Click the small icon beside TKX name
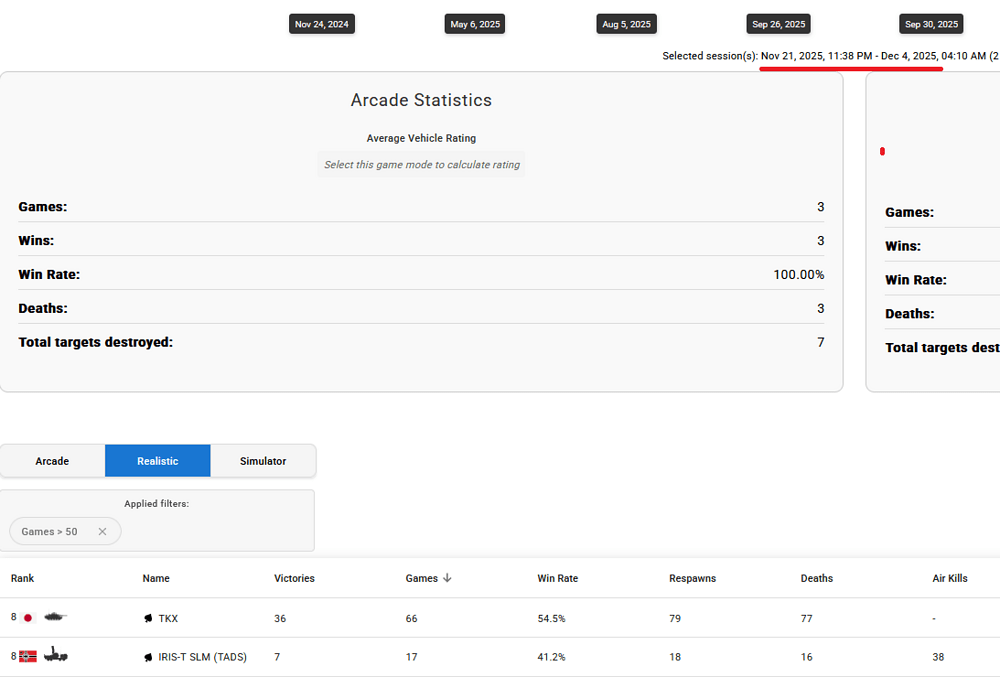The height and width of the screenshot is (677, 1000). point(149,619)
